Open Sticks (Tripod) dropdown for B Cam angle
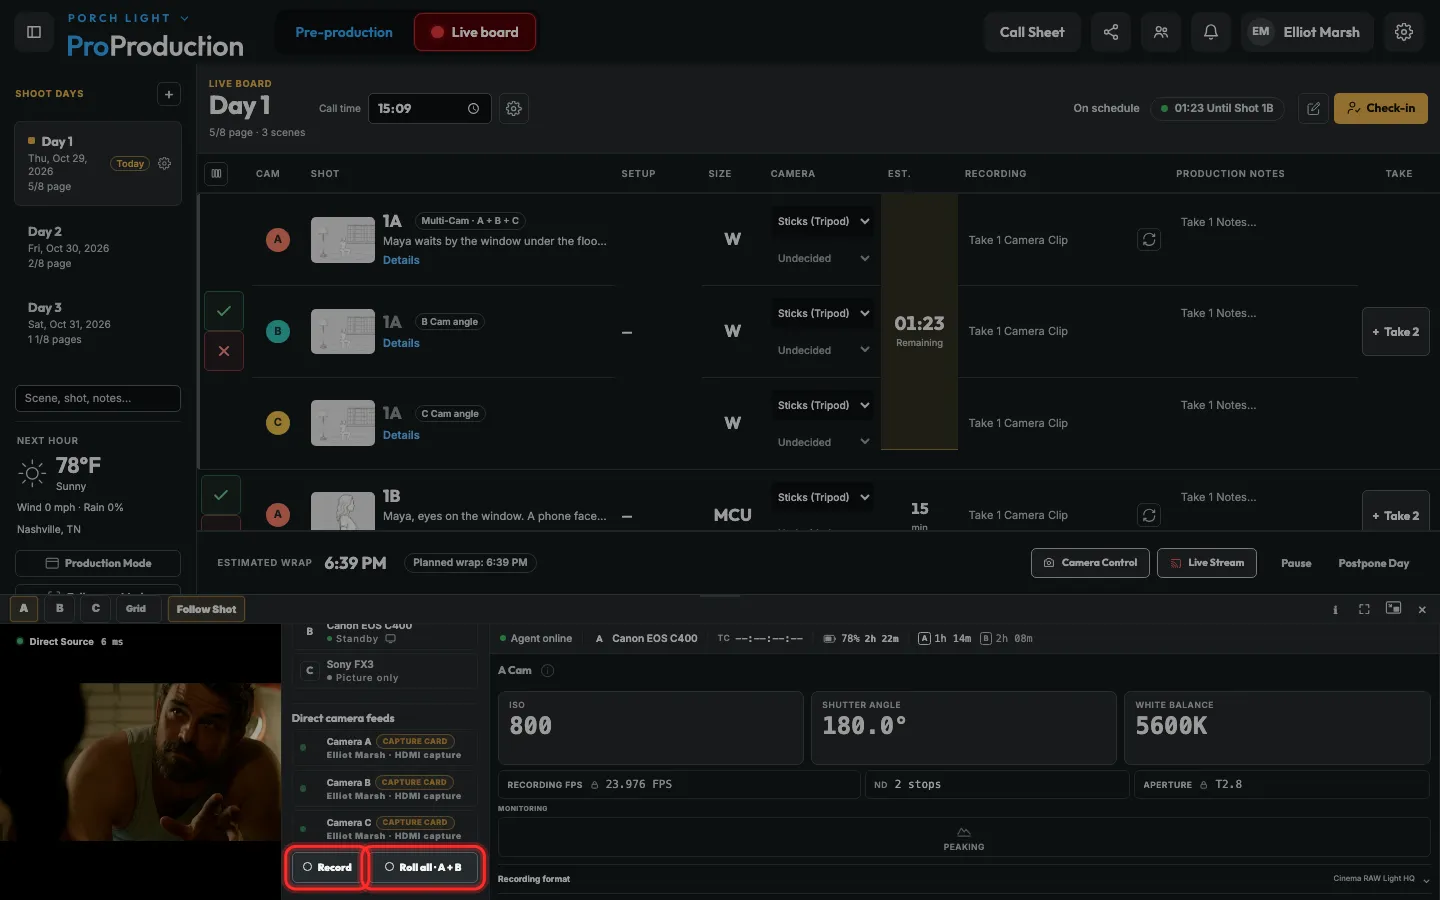 click(x=822, y=313)
